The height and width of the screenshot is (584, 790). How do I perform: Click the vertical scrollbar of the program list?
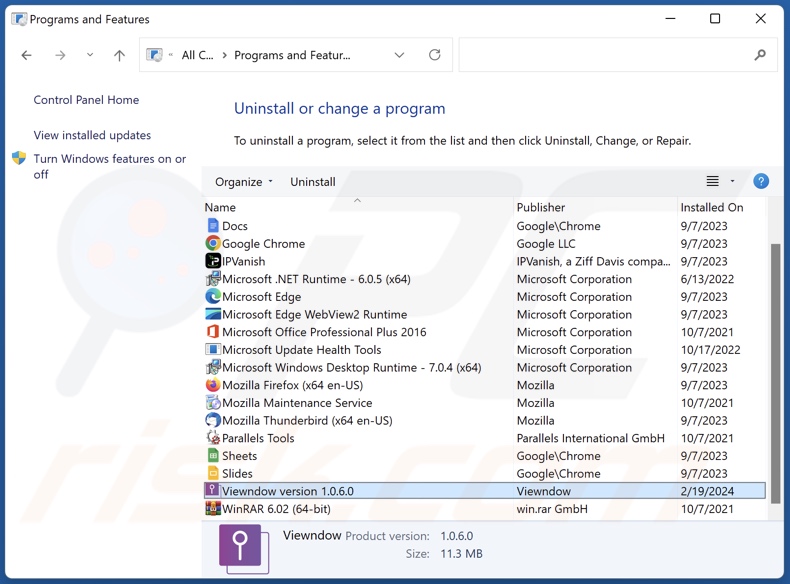tap(776, 373)
